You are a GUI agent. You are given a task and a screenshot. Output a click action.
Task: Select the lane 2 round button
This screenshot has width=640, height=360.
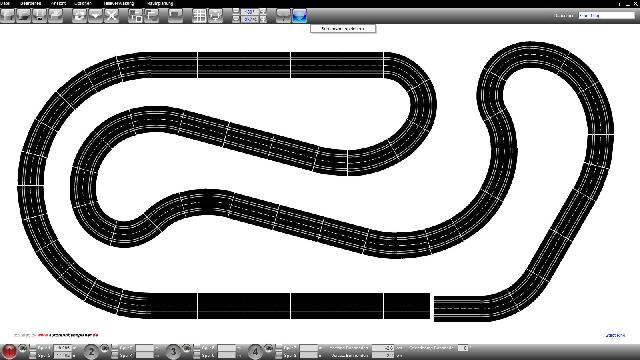point(91,351)
